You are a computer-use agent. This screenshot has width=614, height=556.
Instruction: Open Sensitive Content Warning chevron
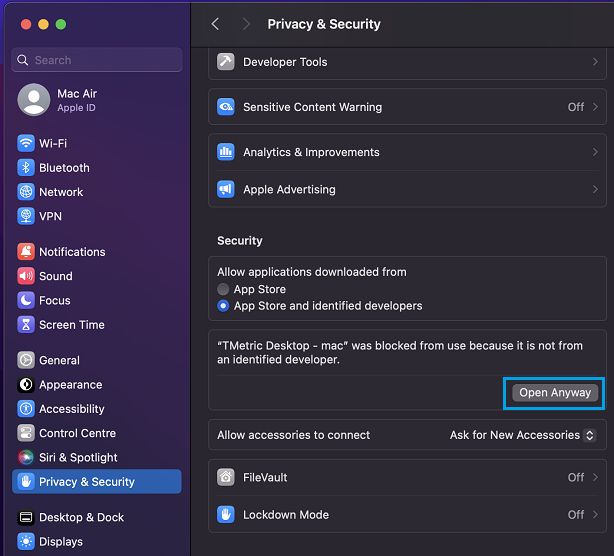point(595,107)
